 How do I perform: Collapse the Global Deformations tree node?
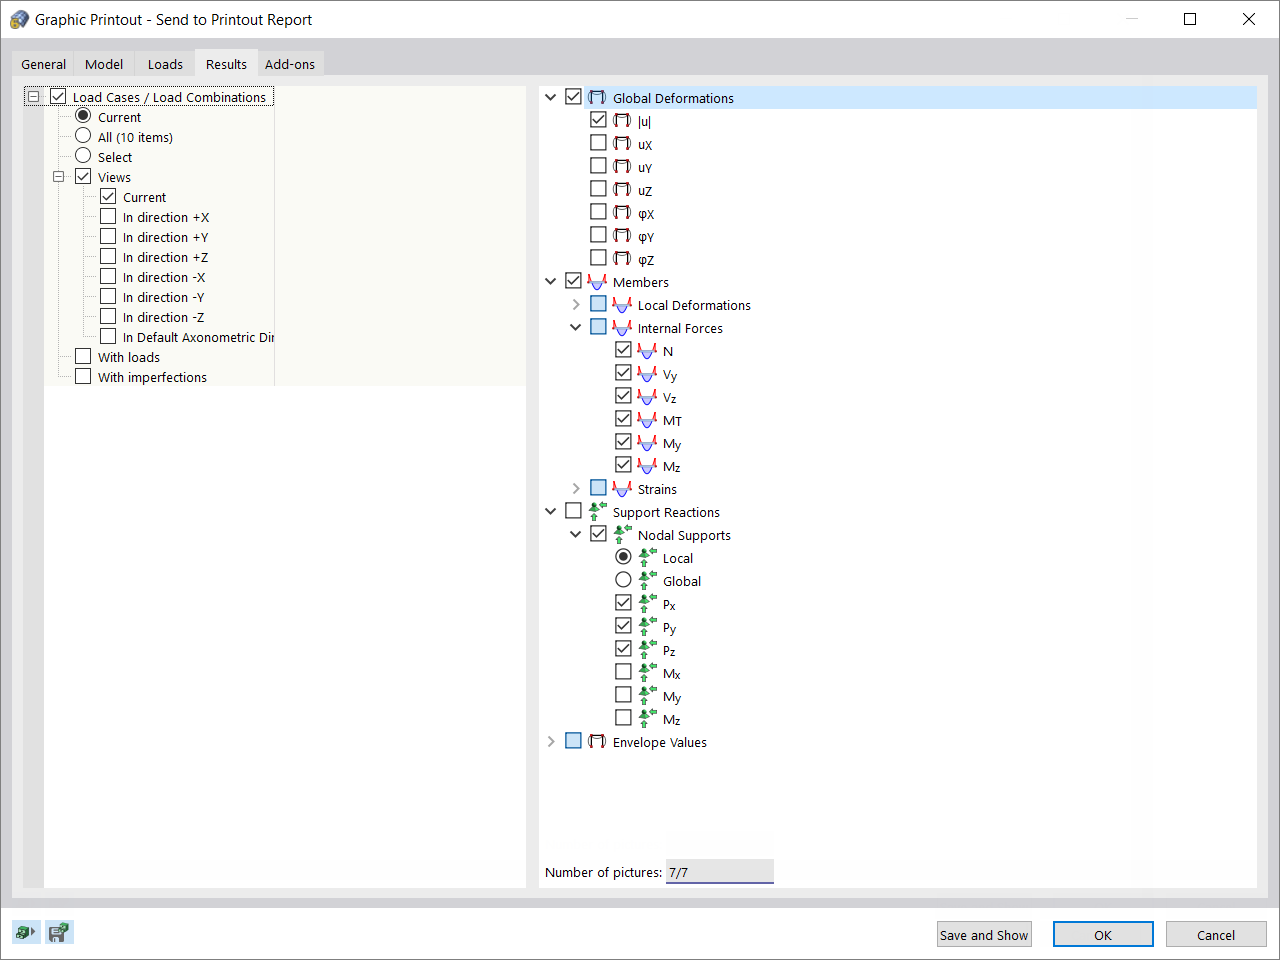[551, 97]
